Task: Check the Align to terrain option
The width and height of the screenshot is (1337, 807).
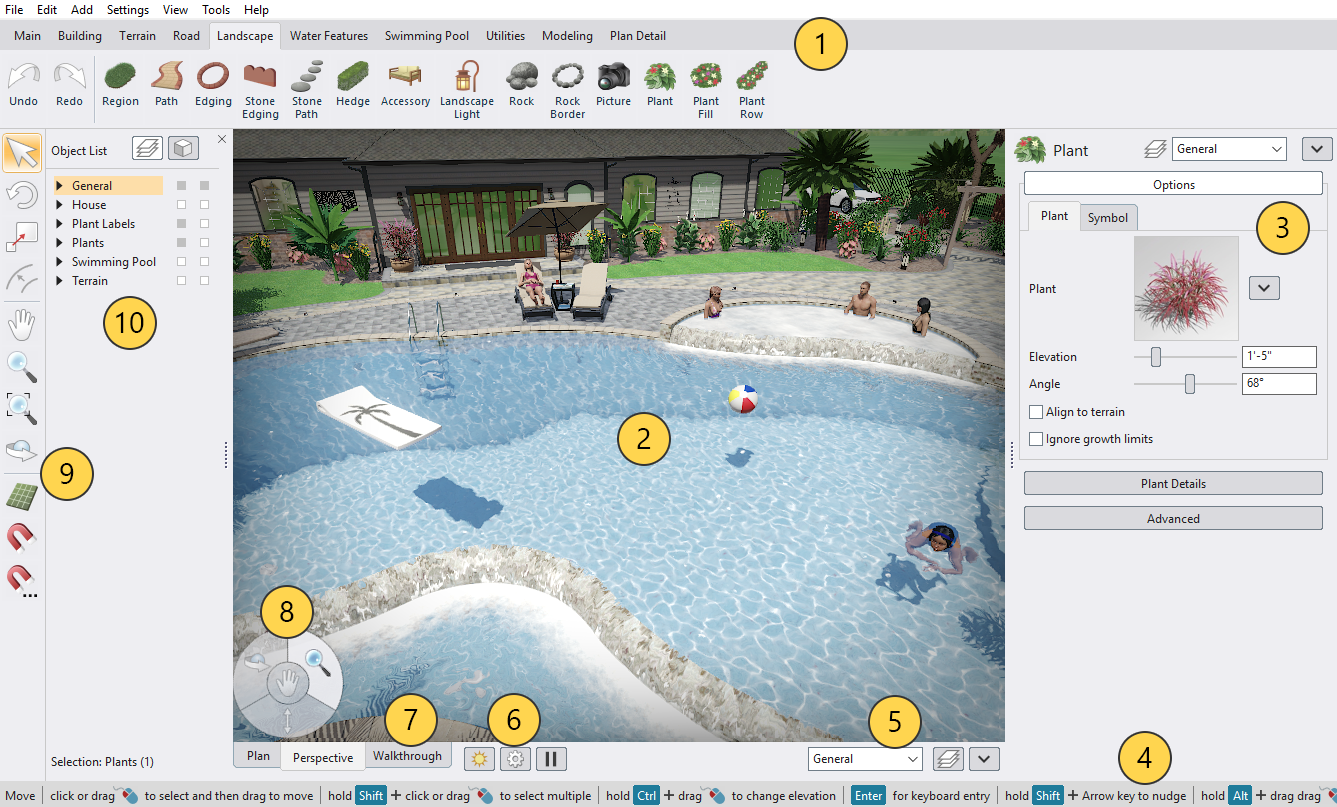Action: point(1037,411)
